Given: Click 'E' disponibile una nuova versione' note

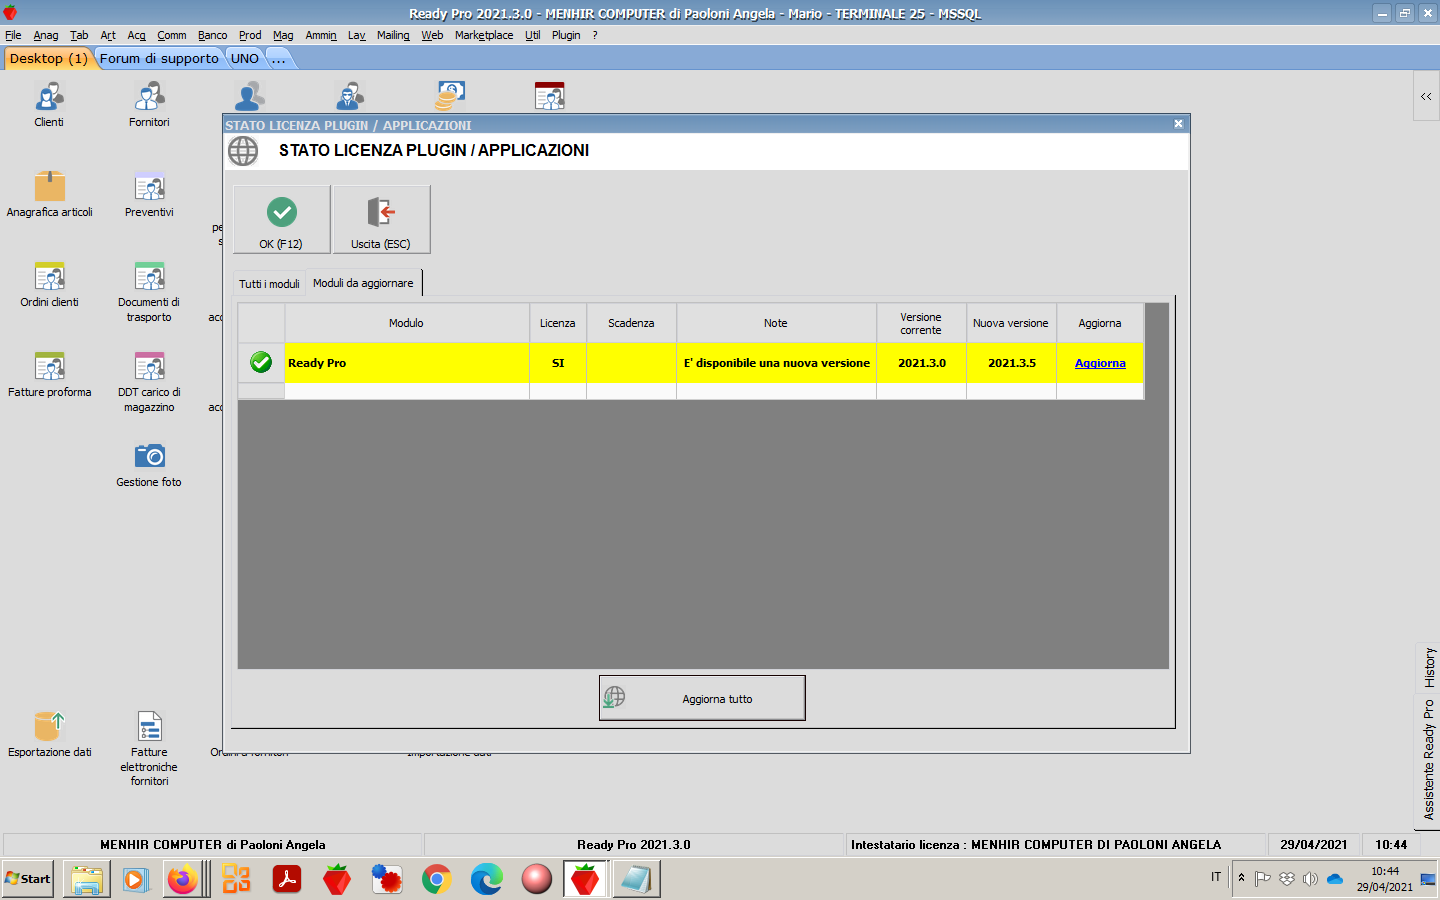Looking at the screenshot, I should [x=776, y=363].
